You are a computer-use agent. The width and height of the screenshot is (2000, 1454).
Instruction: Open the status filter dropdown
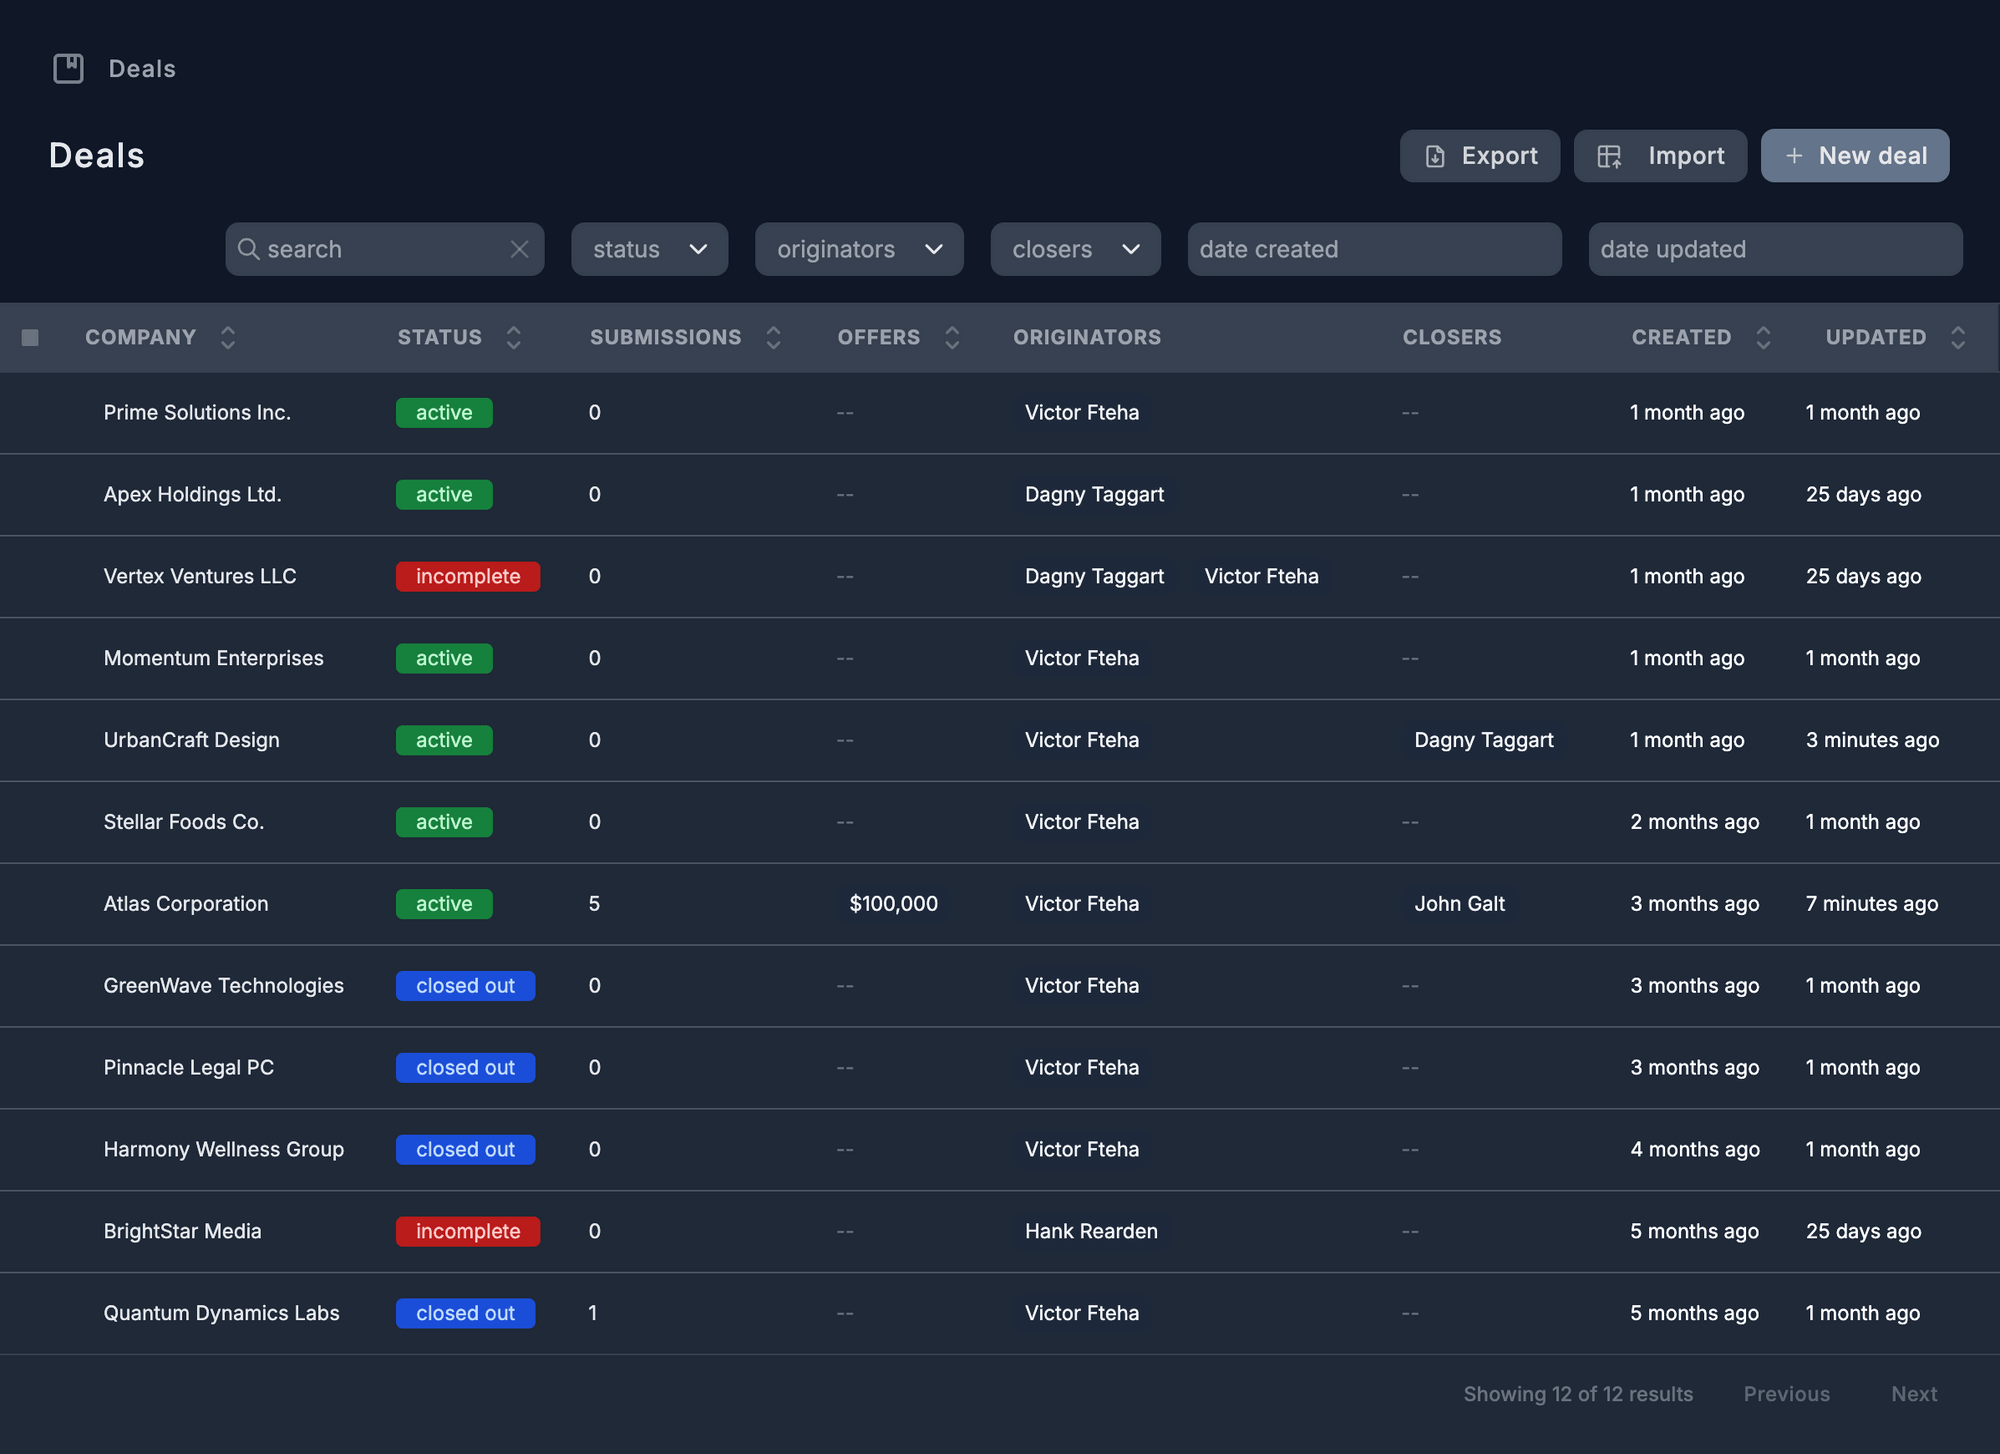click(x=649, y=249)
